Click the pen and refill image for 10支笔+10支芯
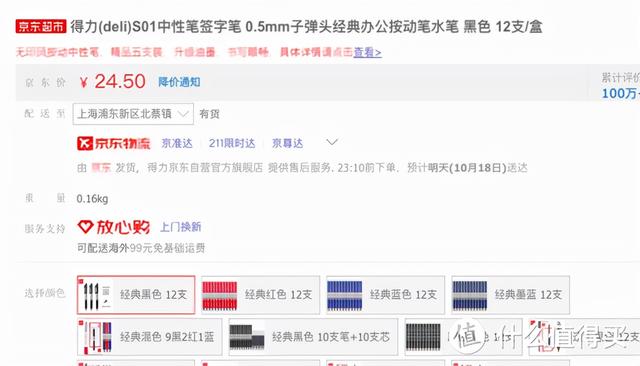Viewport: 640px width, 366px height. pos(247,337)
